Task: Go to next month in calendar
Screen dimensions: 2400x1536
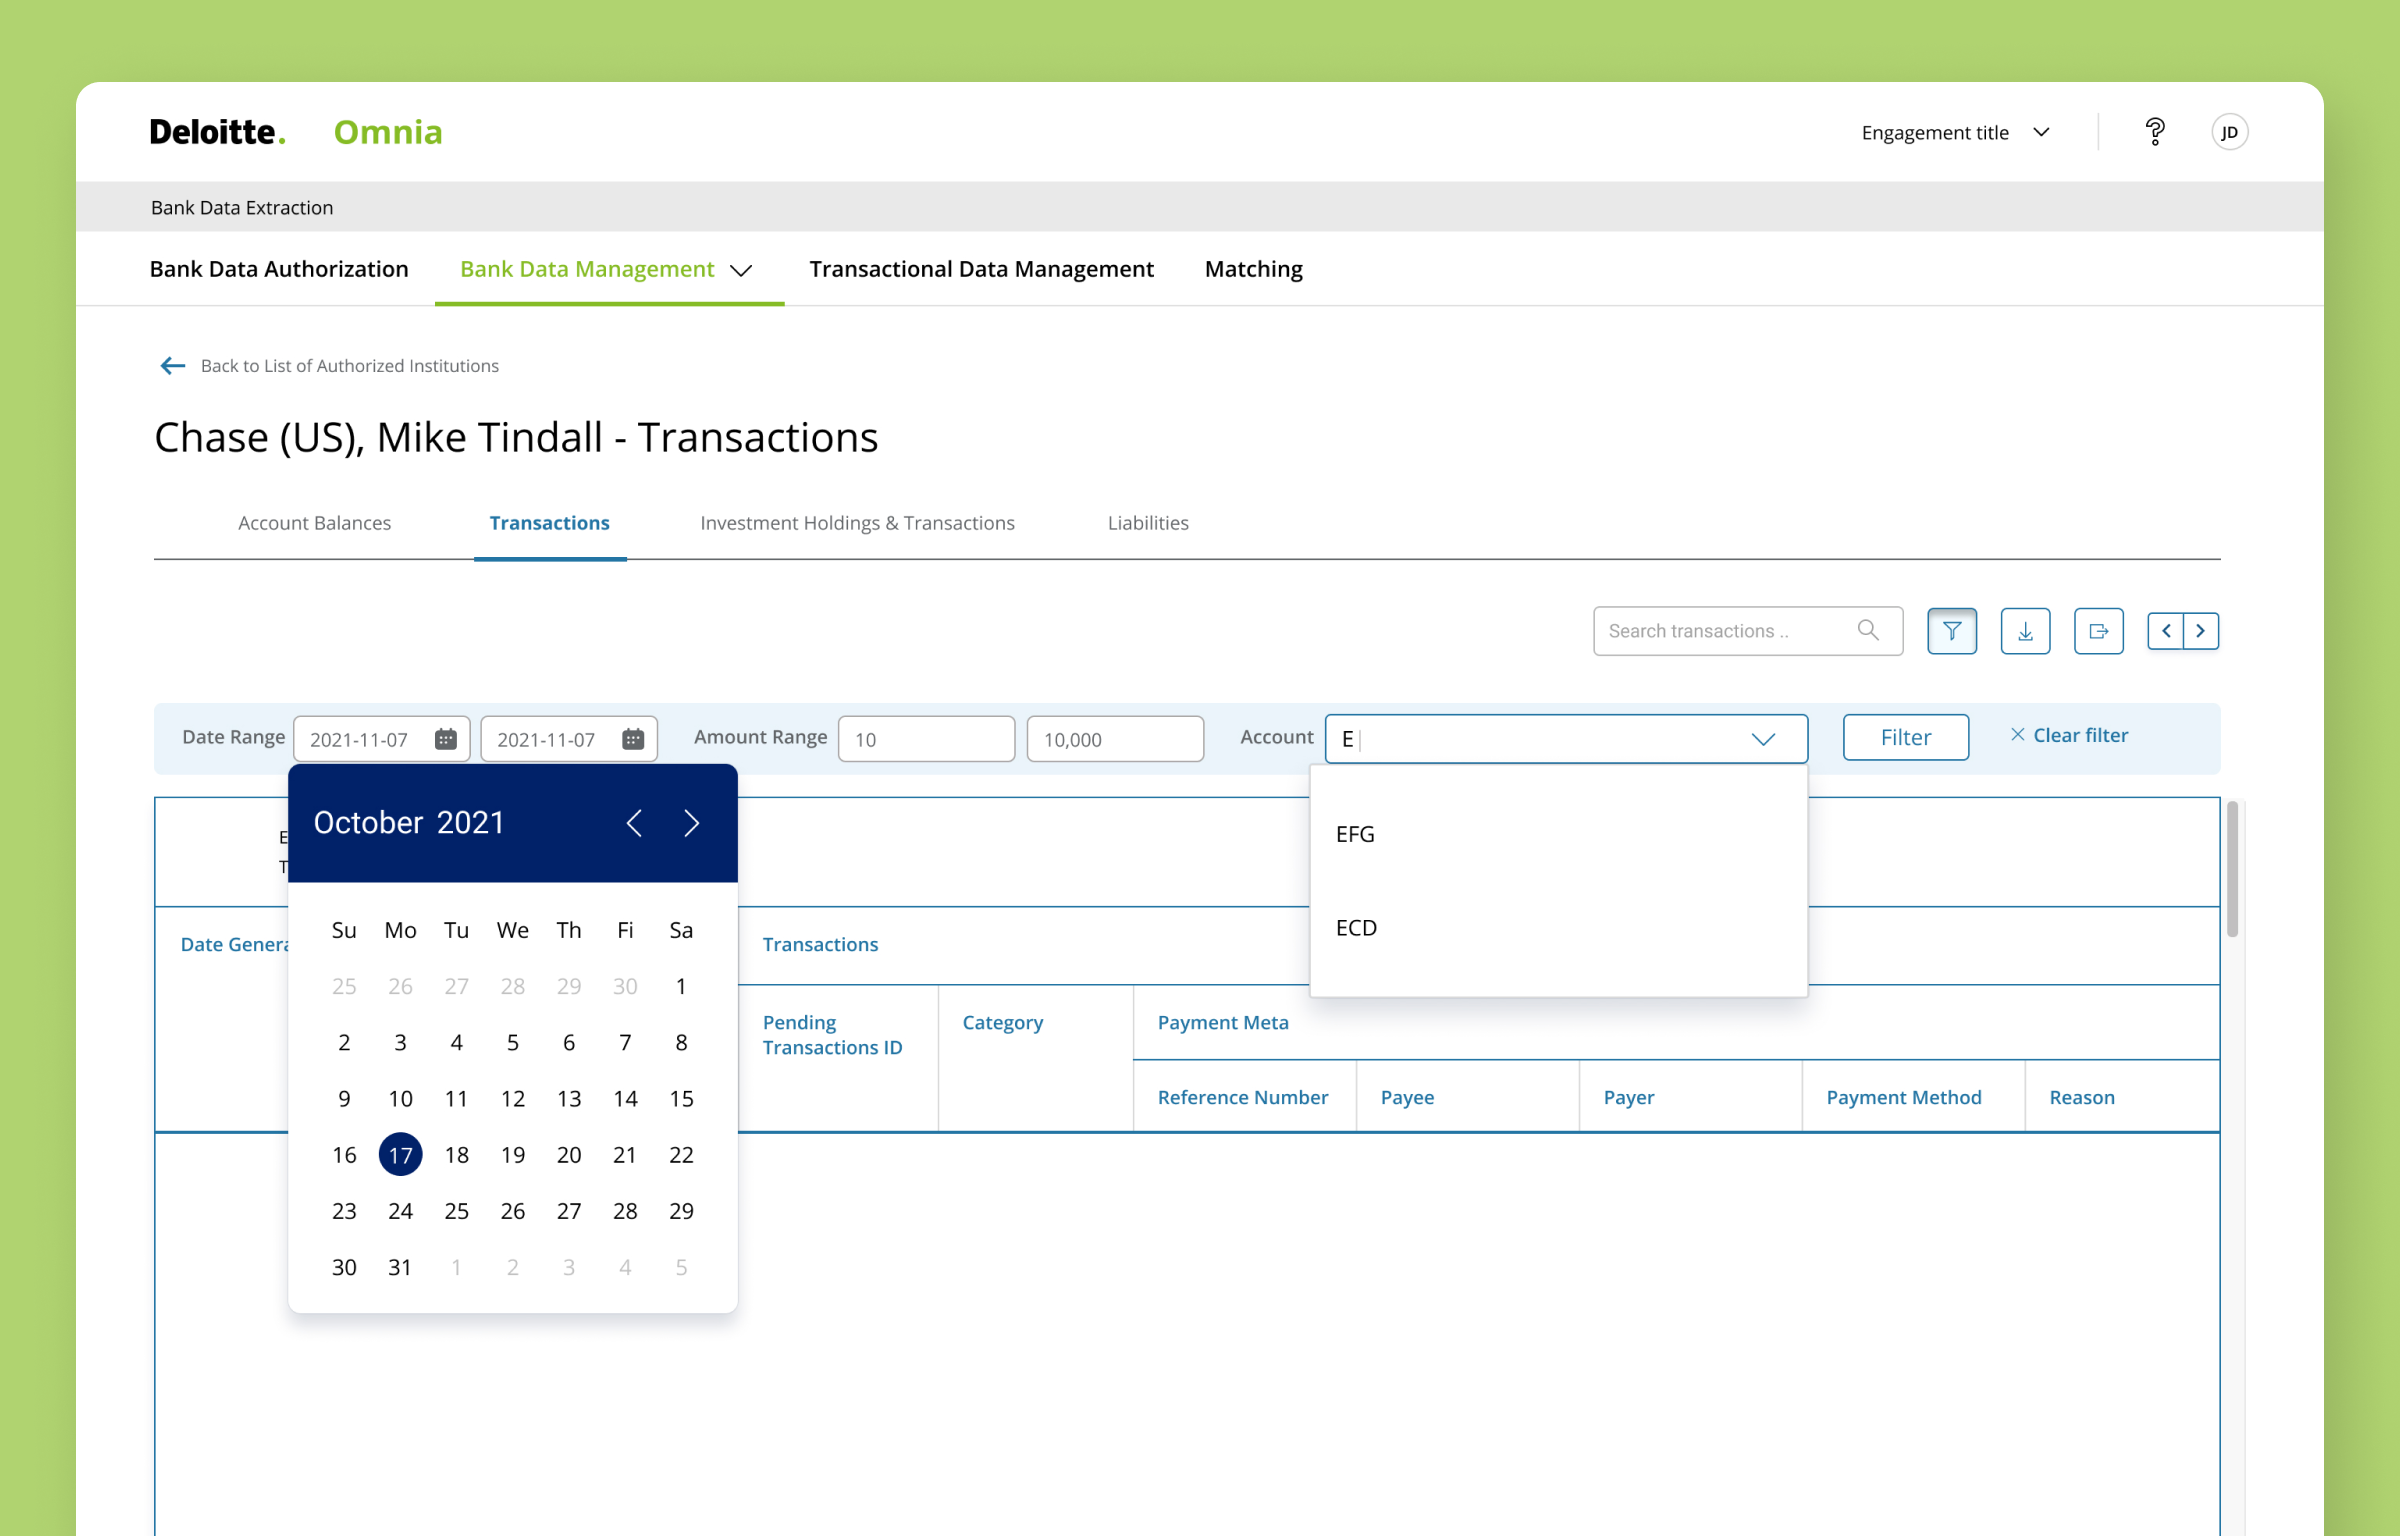Action: point(692,823)
